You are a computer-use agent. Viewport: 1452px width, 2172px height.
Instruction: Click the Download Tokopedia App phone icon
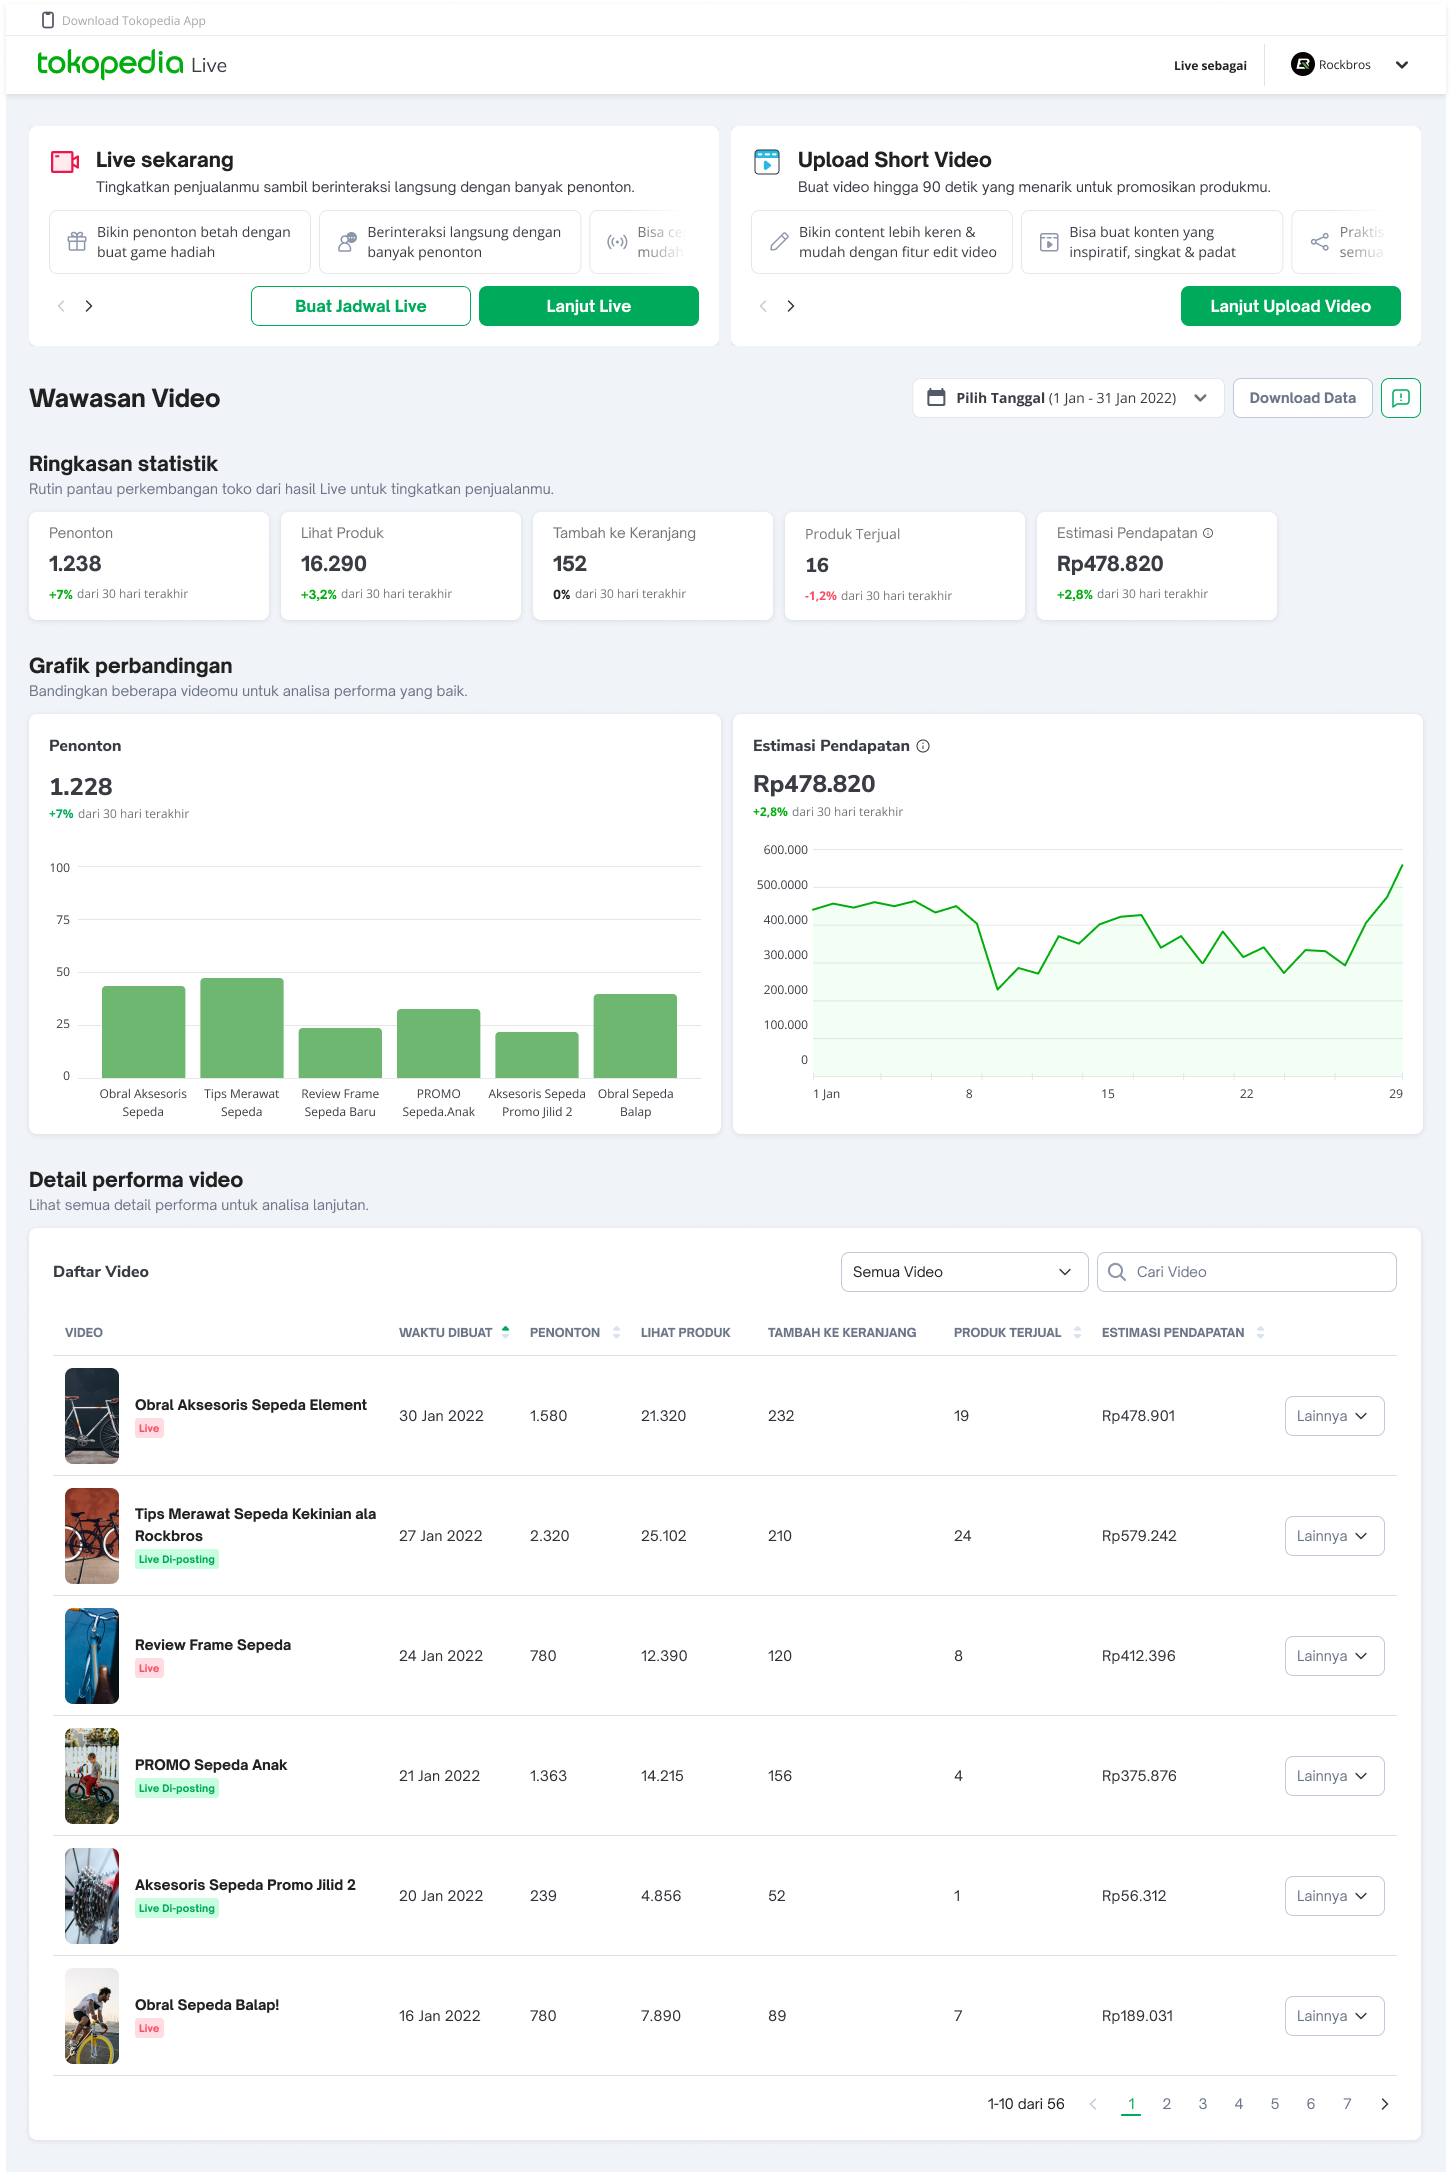pyautogui.click(x=48, y=20)
